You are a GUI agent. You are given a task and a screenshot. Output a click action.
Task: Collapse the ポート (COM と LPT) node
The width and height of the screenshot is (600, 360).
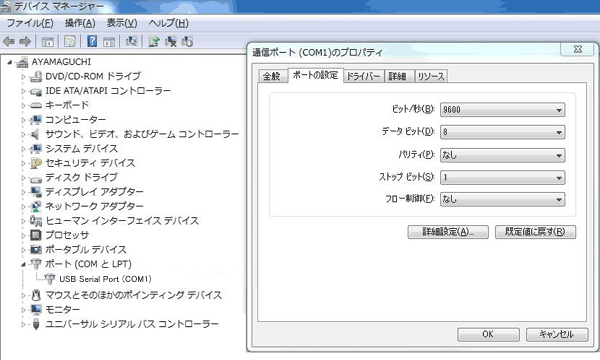click(x=23, y=264)
